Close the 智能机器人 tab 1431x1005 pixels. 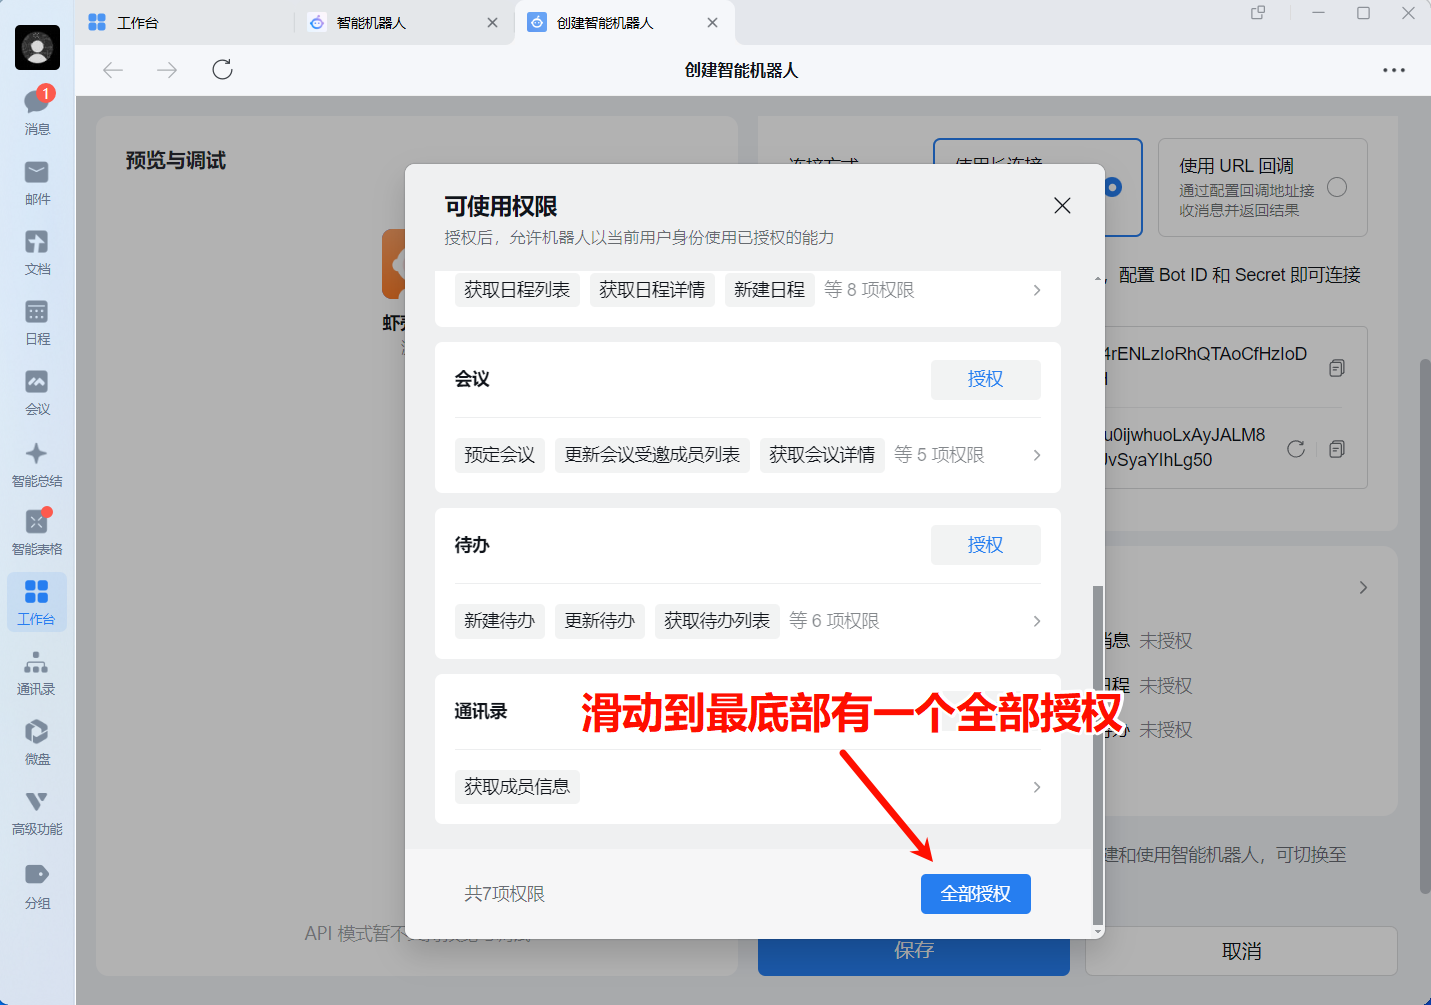[x=492, y=23]
